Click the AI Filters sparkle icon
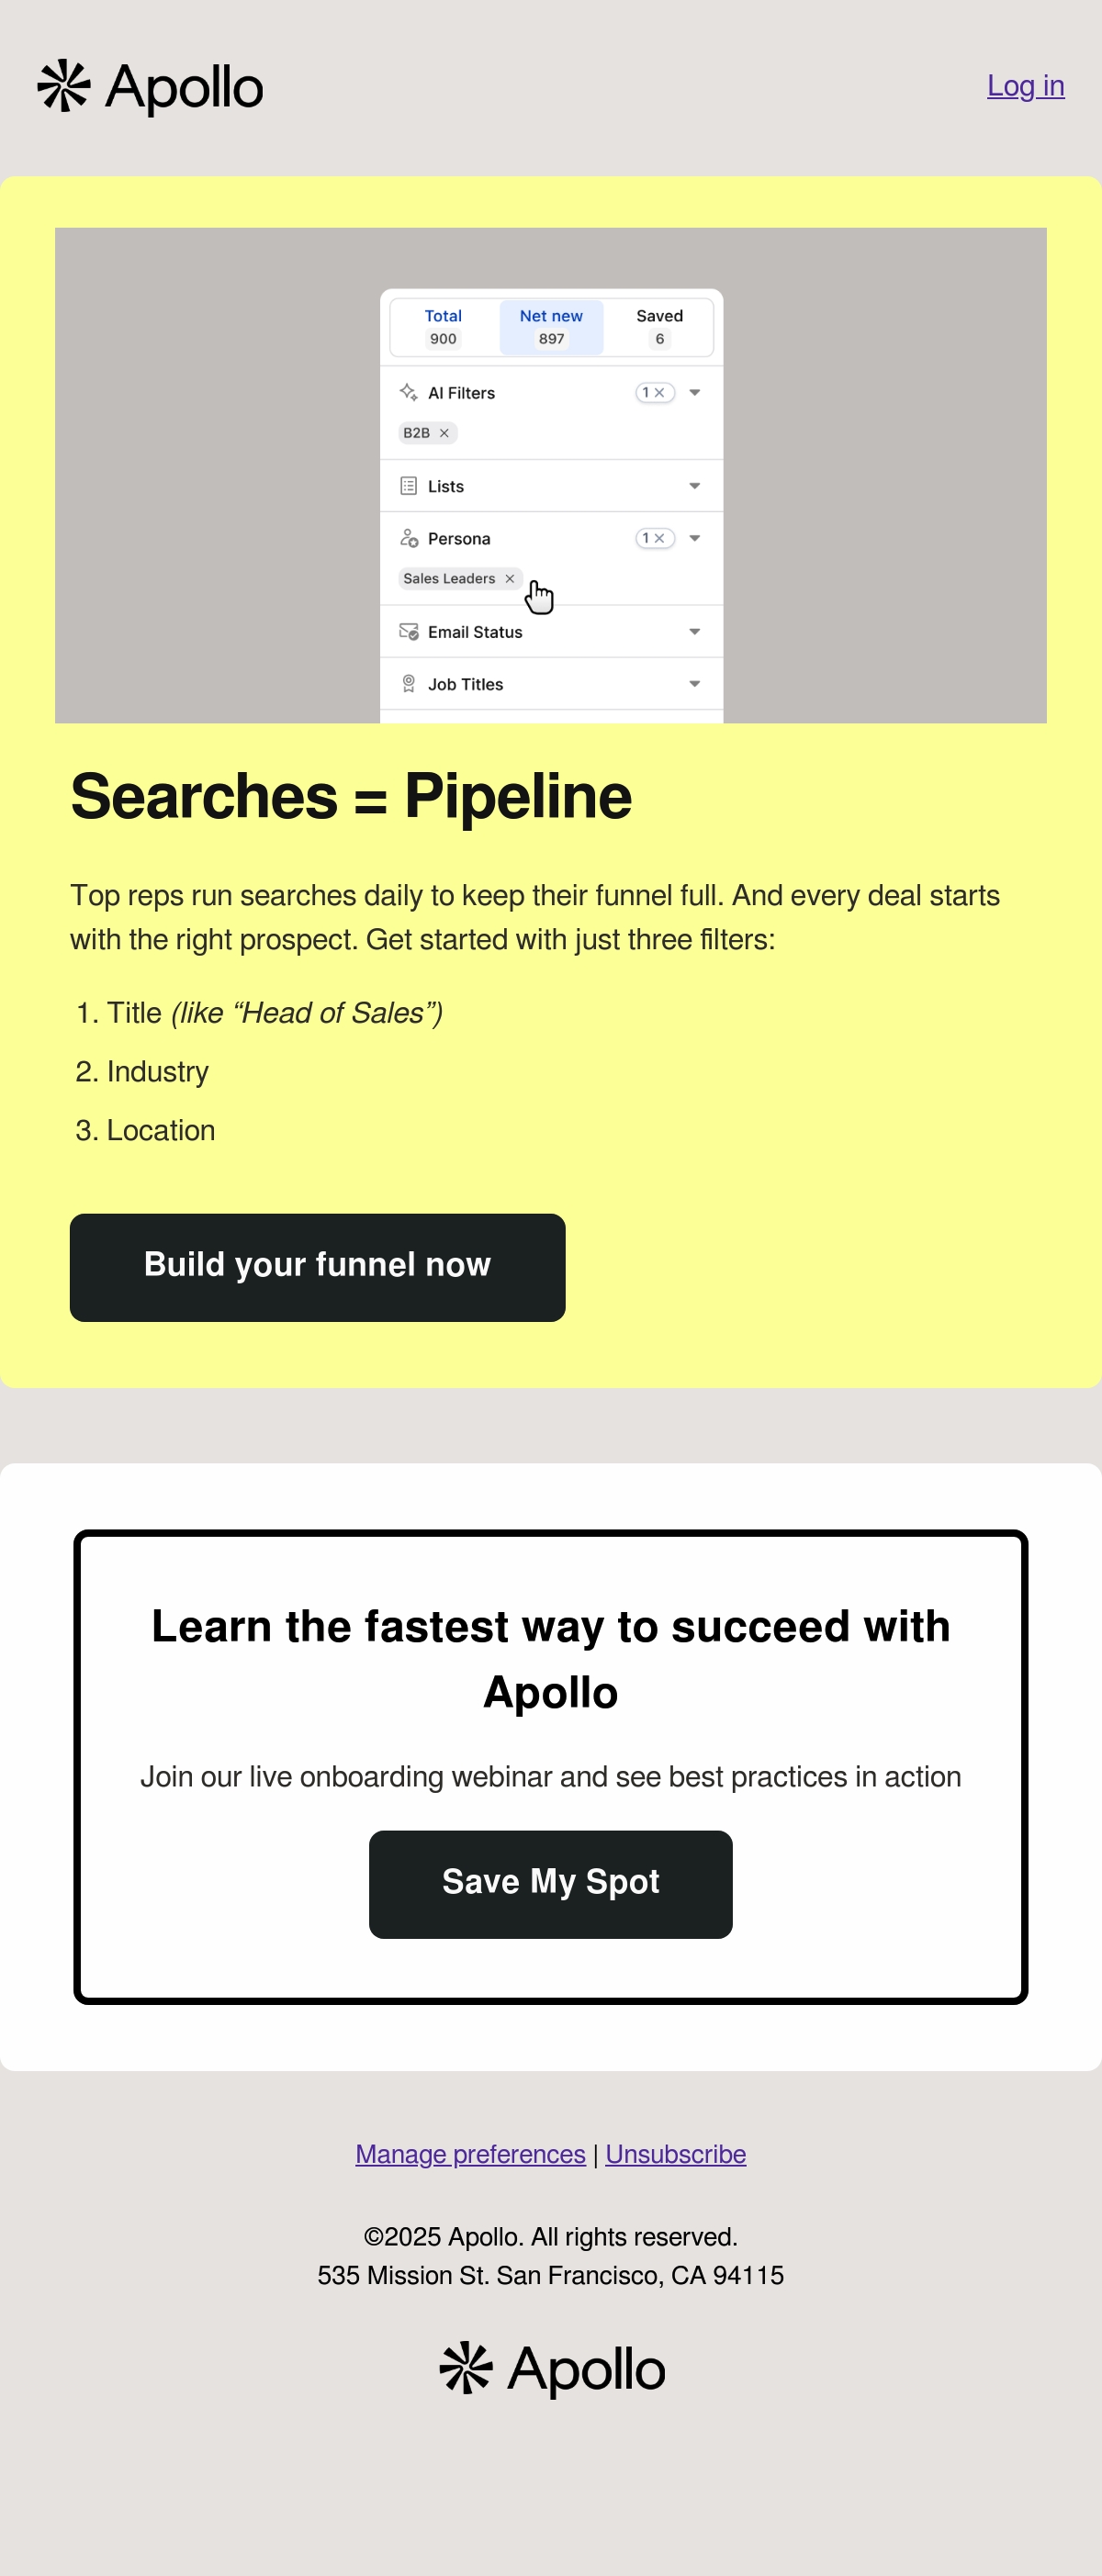This screenshot has height=2576, width=1102. [408, 392]
